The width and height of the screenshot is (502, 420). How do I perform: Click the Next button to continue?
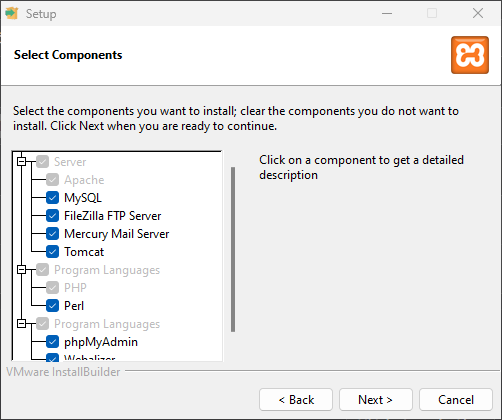coord(376,399)
